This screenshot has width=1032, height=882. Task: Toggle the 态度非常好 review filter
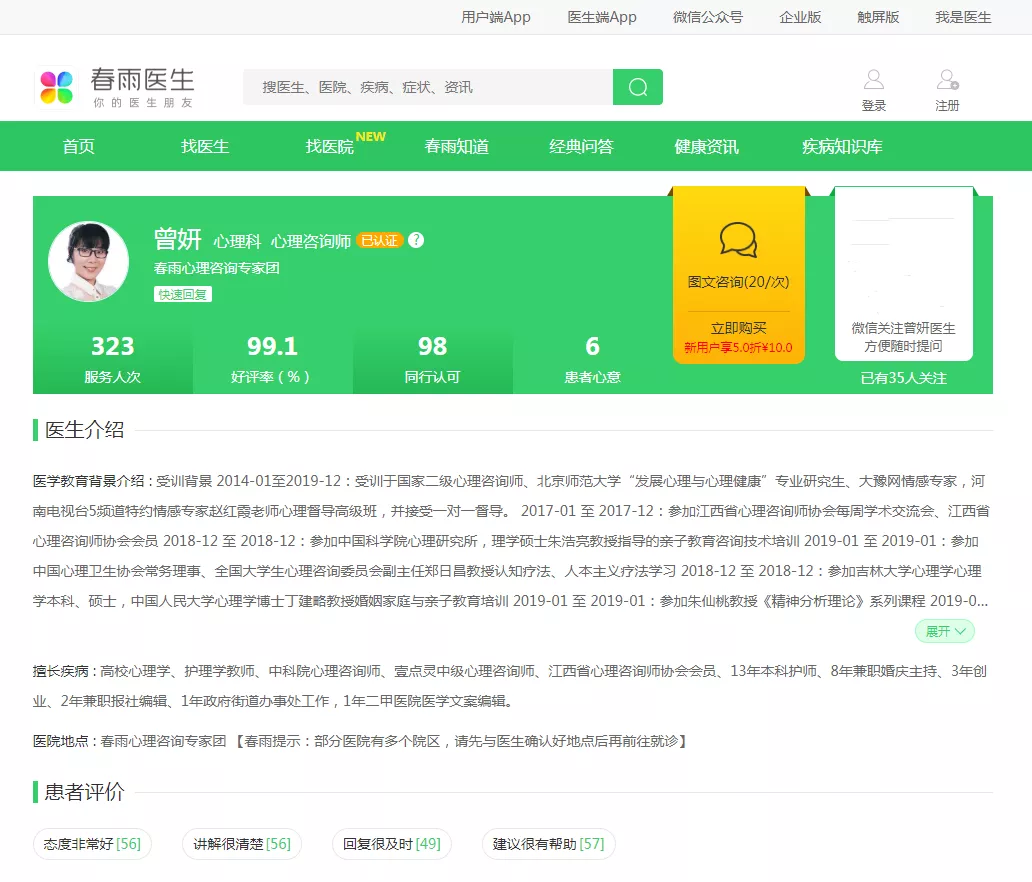tap(92, 844)
